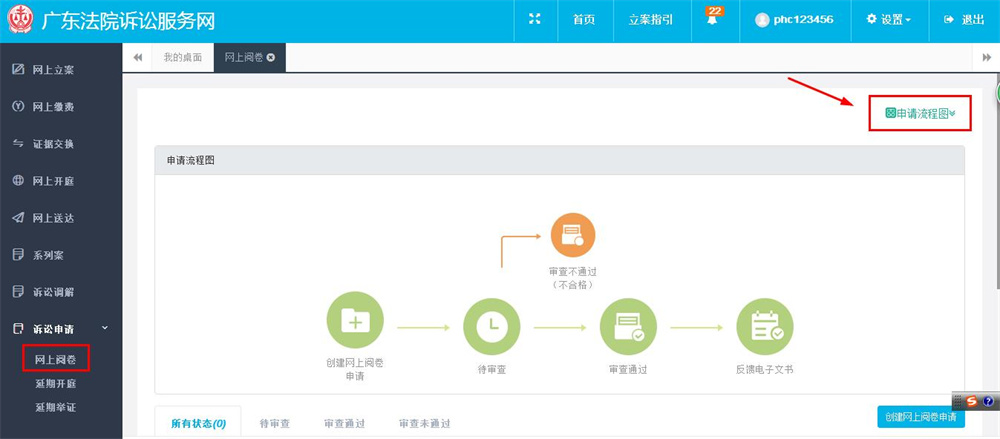The width and height of the screenshot is (1000, 439).
Task: Close the 网上阅卷 tab via its x icon
Action: tap(271, 57)
